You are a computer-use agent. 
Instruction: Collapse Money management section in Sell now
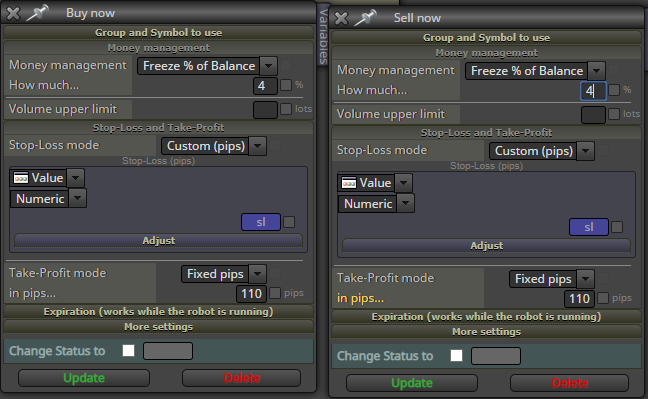coord(486,53)
